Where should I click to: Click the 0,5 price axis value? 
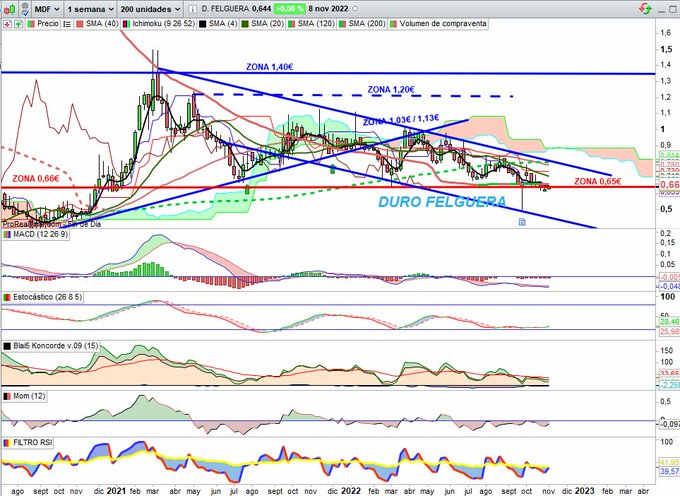(x=666, y=209)
